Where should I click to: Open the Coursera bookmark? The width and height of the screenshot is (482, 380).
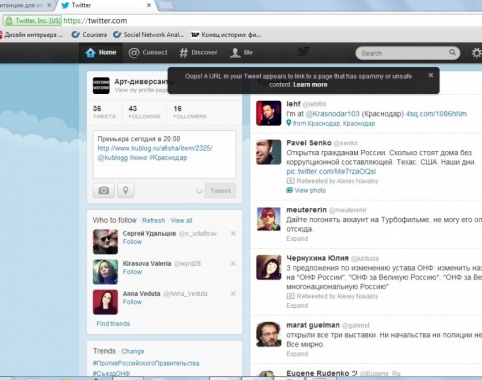[90, 35]
